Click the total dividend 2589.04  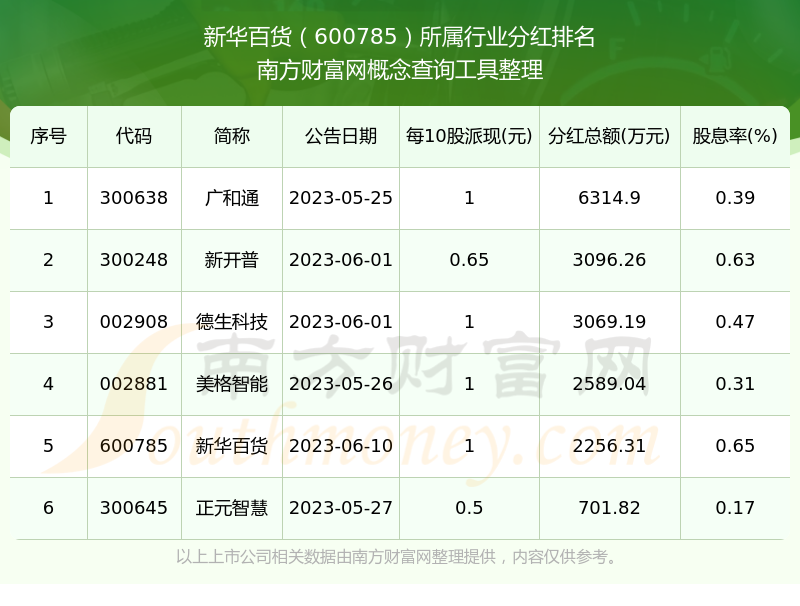[609, 384]
